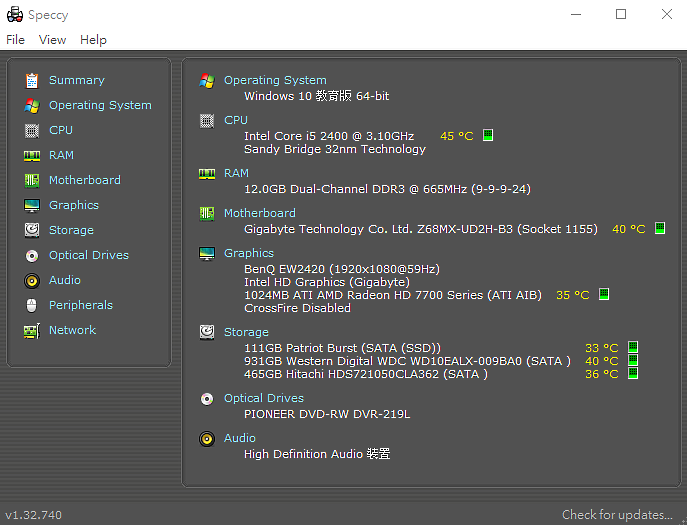Click Check for updates link
Viewport: 687px width, 525px height.
point(617,514)
